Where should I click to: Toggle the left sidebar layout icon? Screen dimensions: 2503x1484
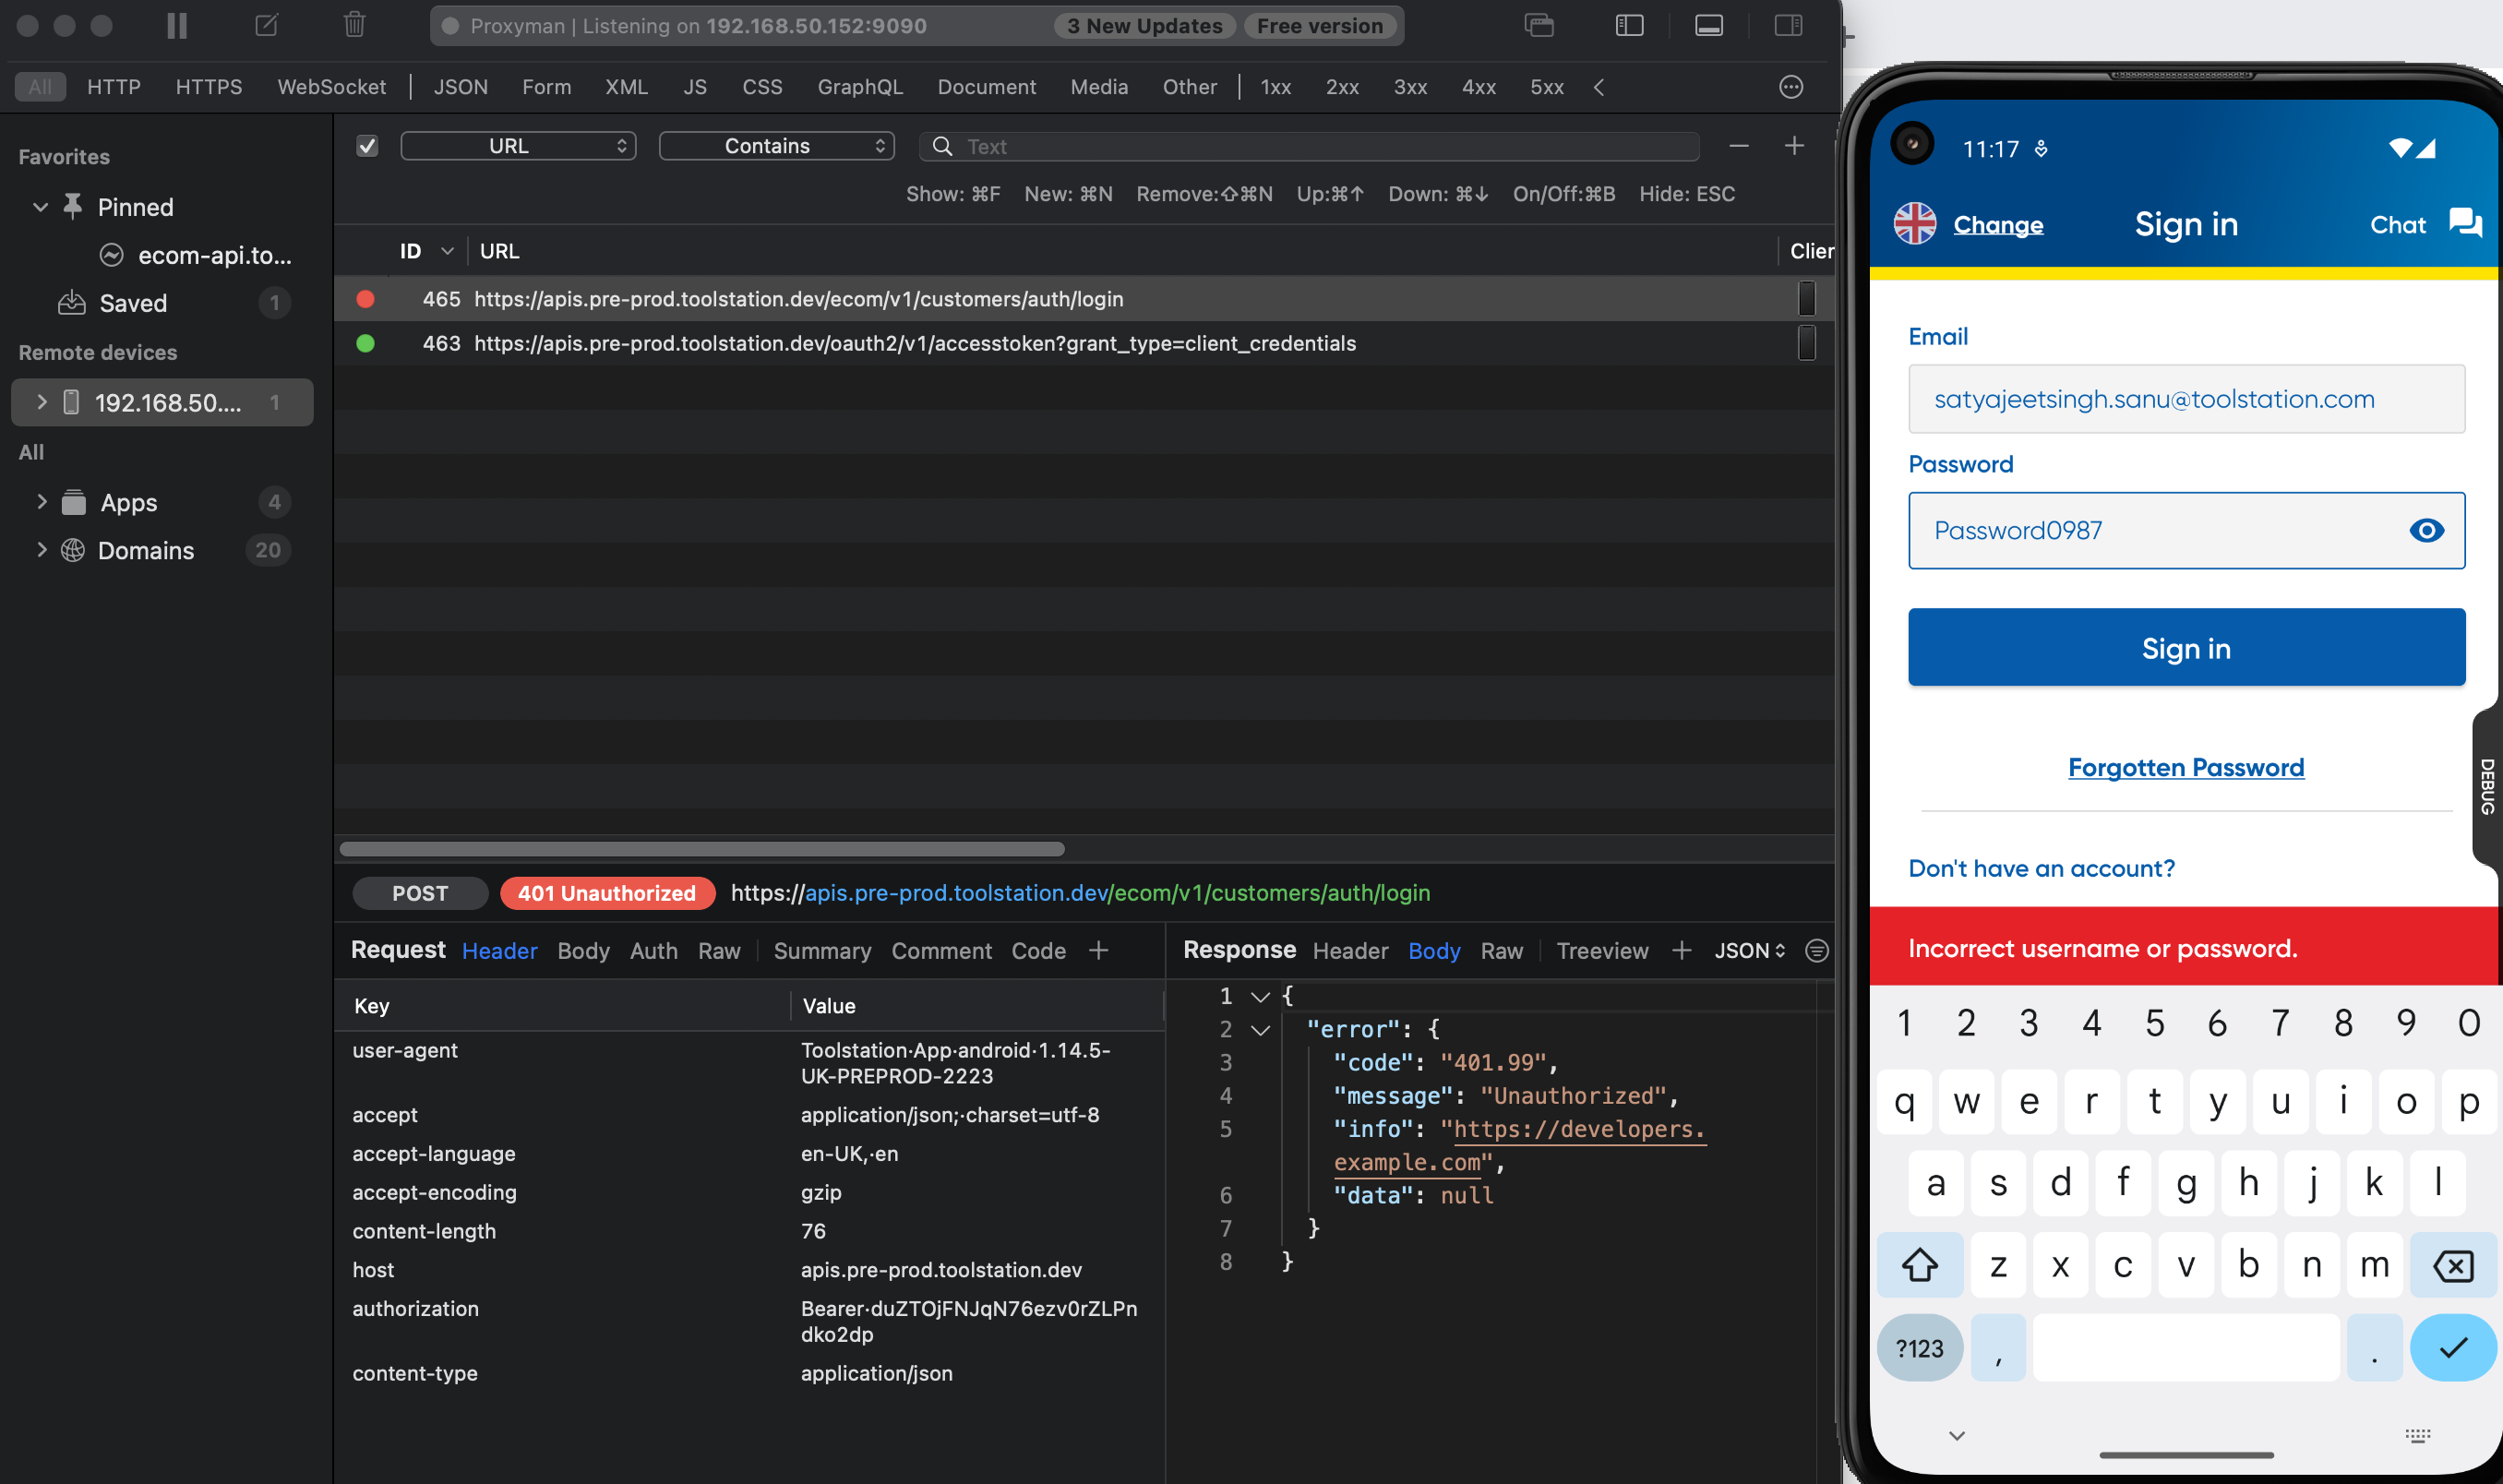1629,26
